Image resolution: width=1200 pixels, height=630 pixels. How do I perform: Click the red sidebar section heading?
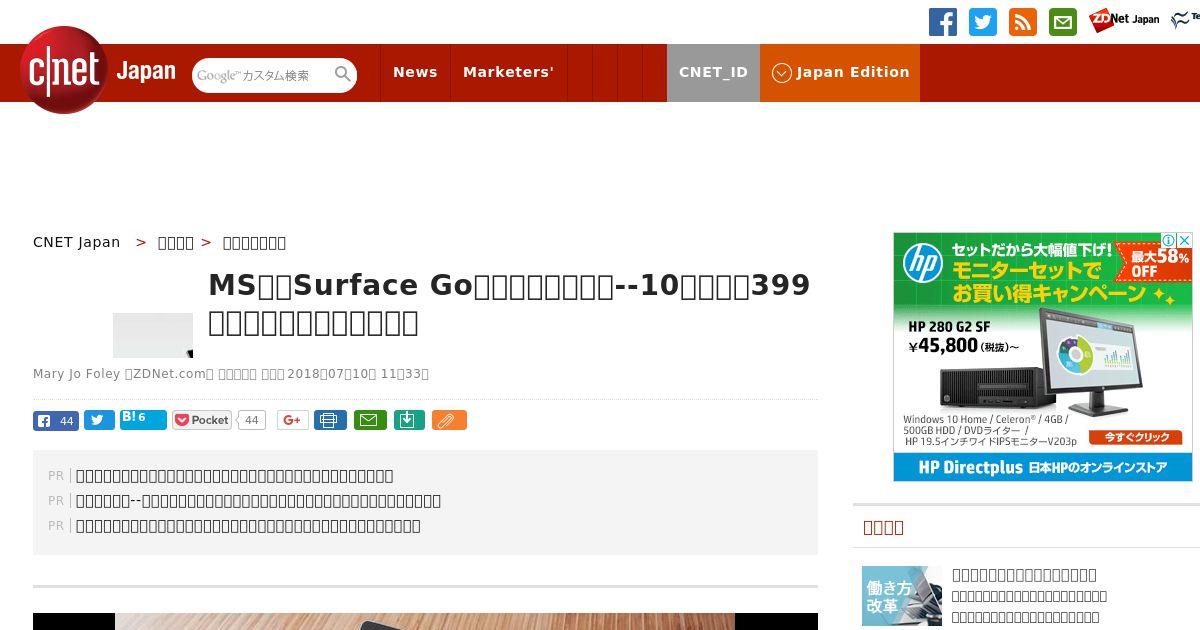coord(884,527)
